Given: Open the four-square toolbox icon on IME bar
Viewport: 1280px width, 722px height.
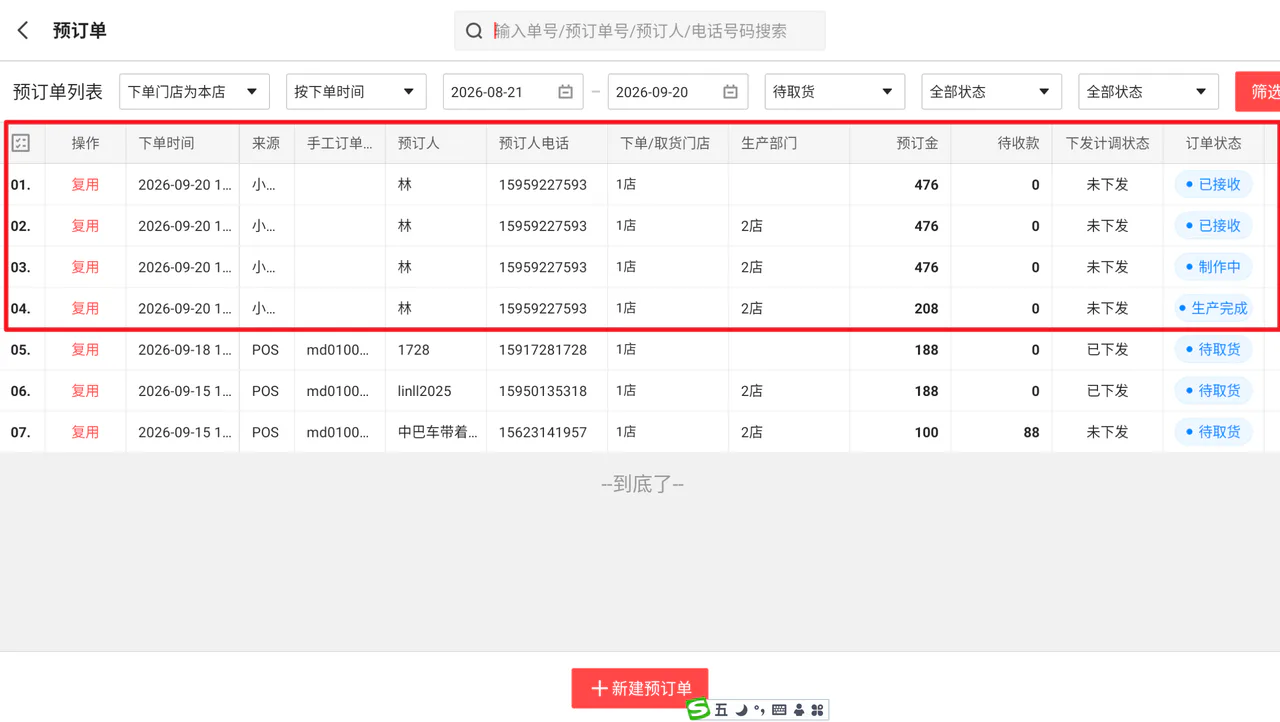Looking at the screenshot, I should [817, 710].
